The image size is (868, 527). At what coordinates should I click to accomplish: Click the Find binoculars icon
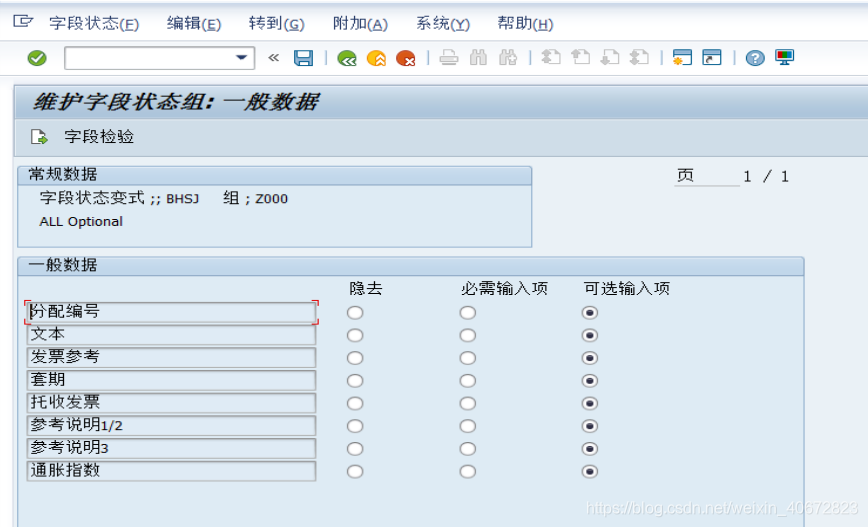tap(478, 58)
